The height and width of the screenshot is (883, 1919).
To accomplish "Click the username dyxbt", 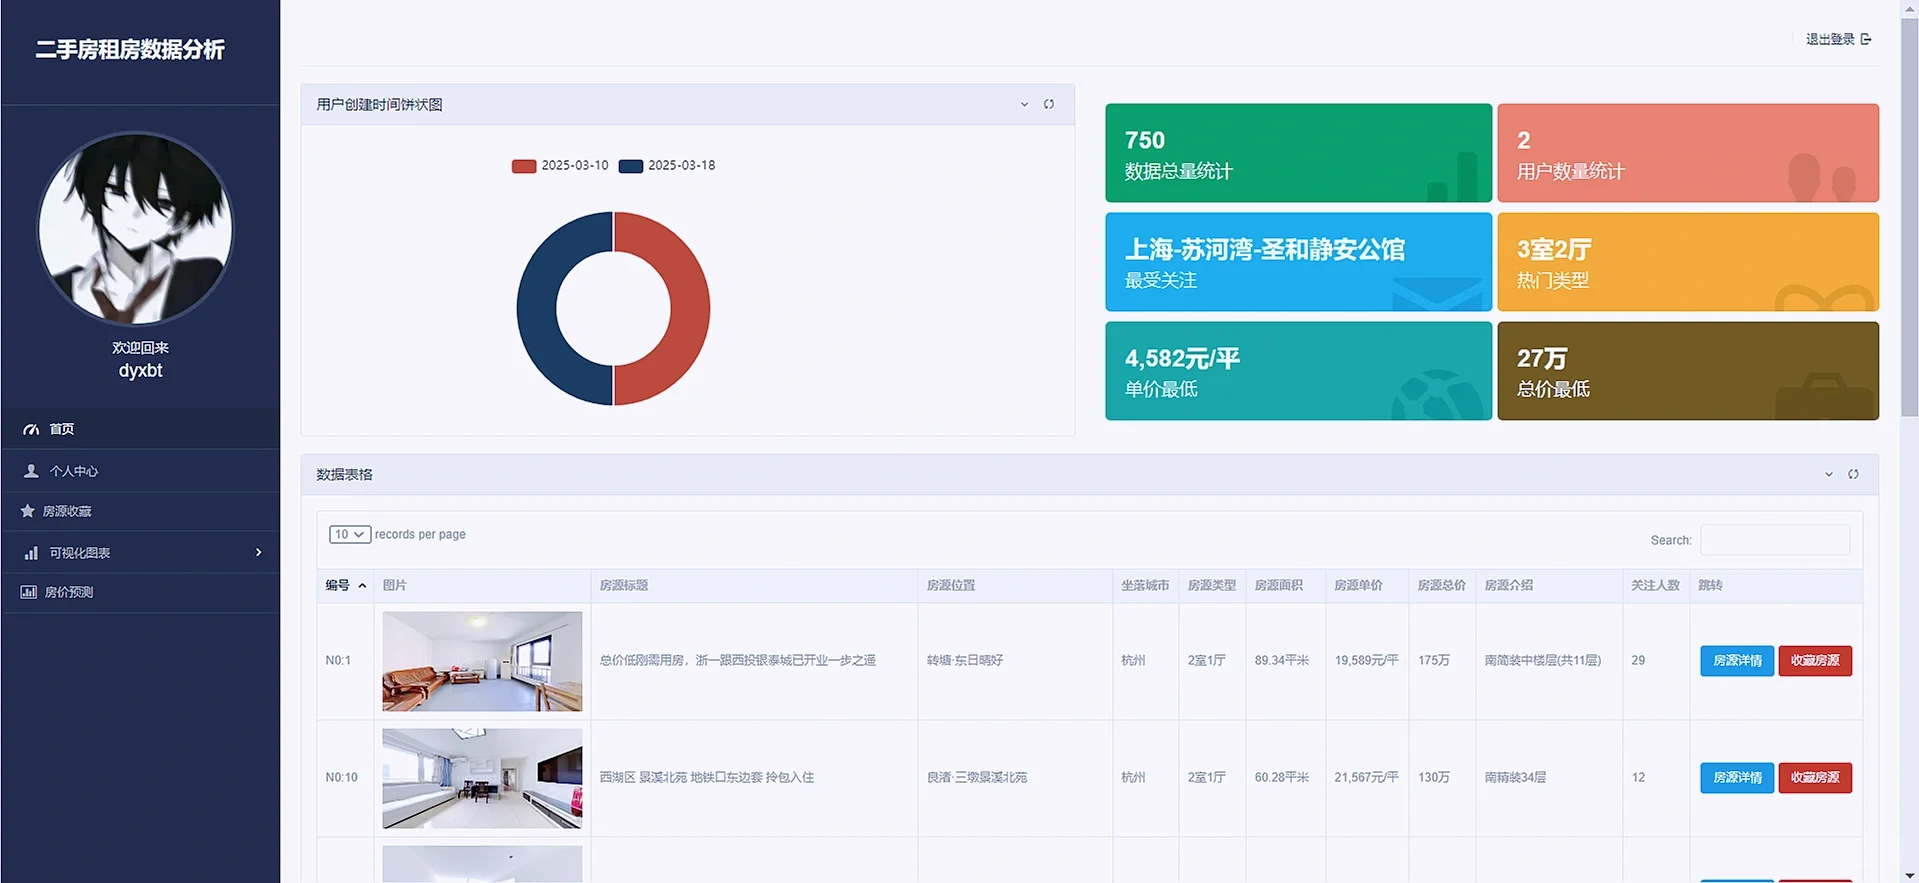I will (x=140, y=371).
